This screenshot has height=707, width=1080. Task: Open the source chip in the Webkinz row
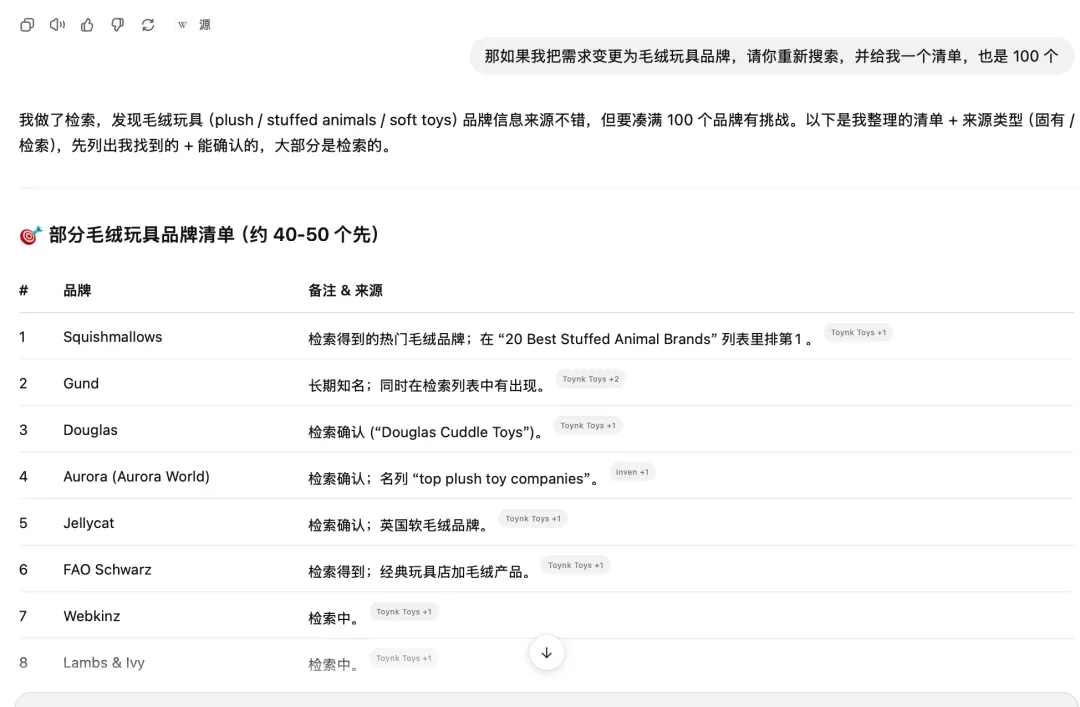tap(404, 612)
